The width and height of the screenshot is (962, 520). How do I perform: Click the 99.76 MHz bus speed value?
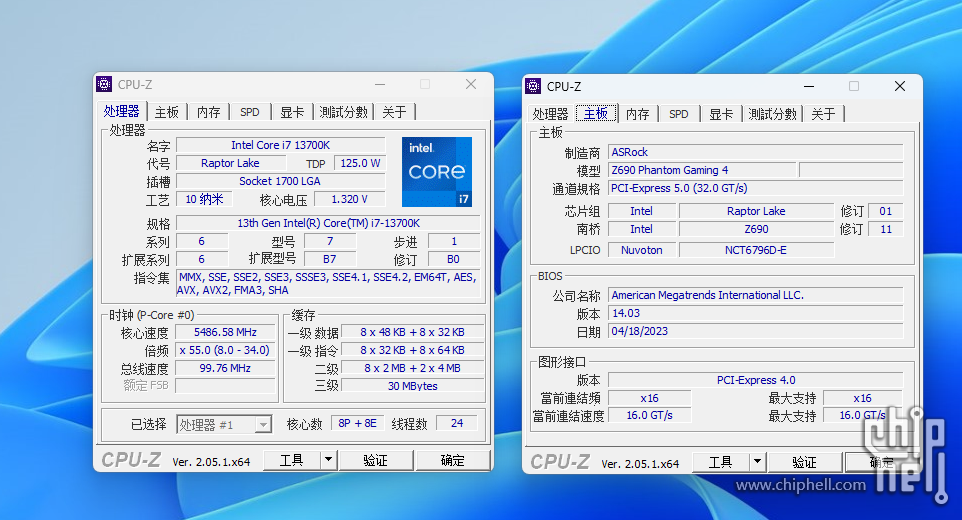[x=225, y=368]
